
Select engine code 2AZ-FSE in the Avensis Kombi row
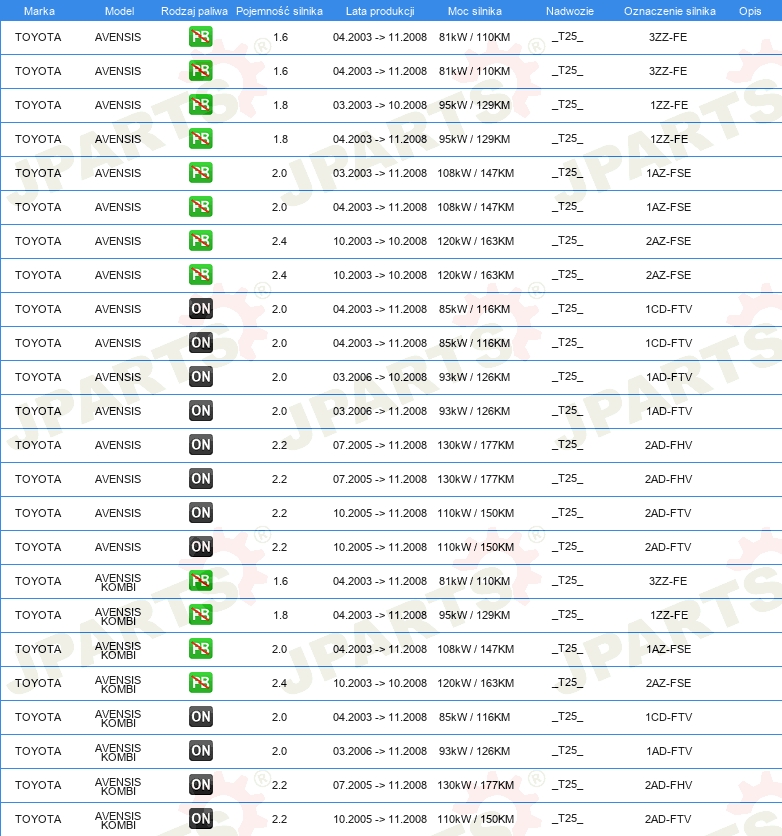668,683
